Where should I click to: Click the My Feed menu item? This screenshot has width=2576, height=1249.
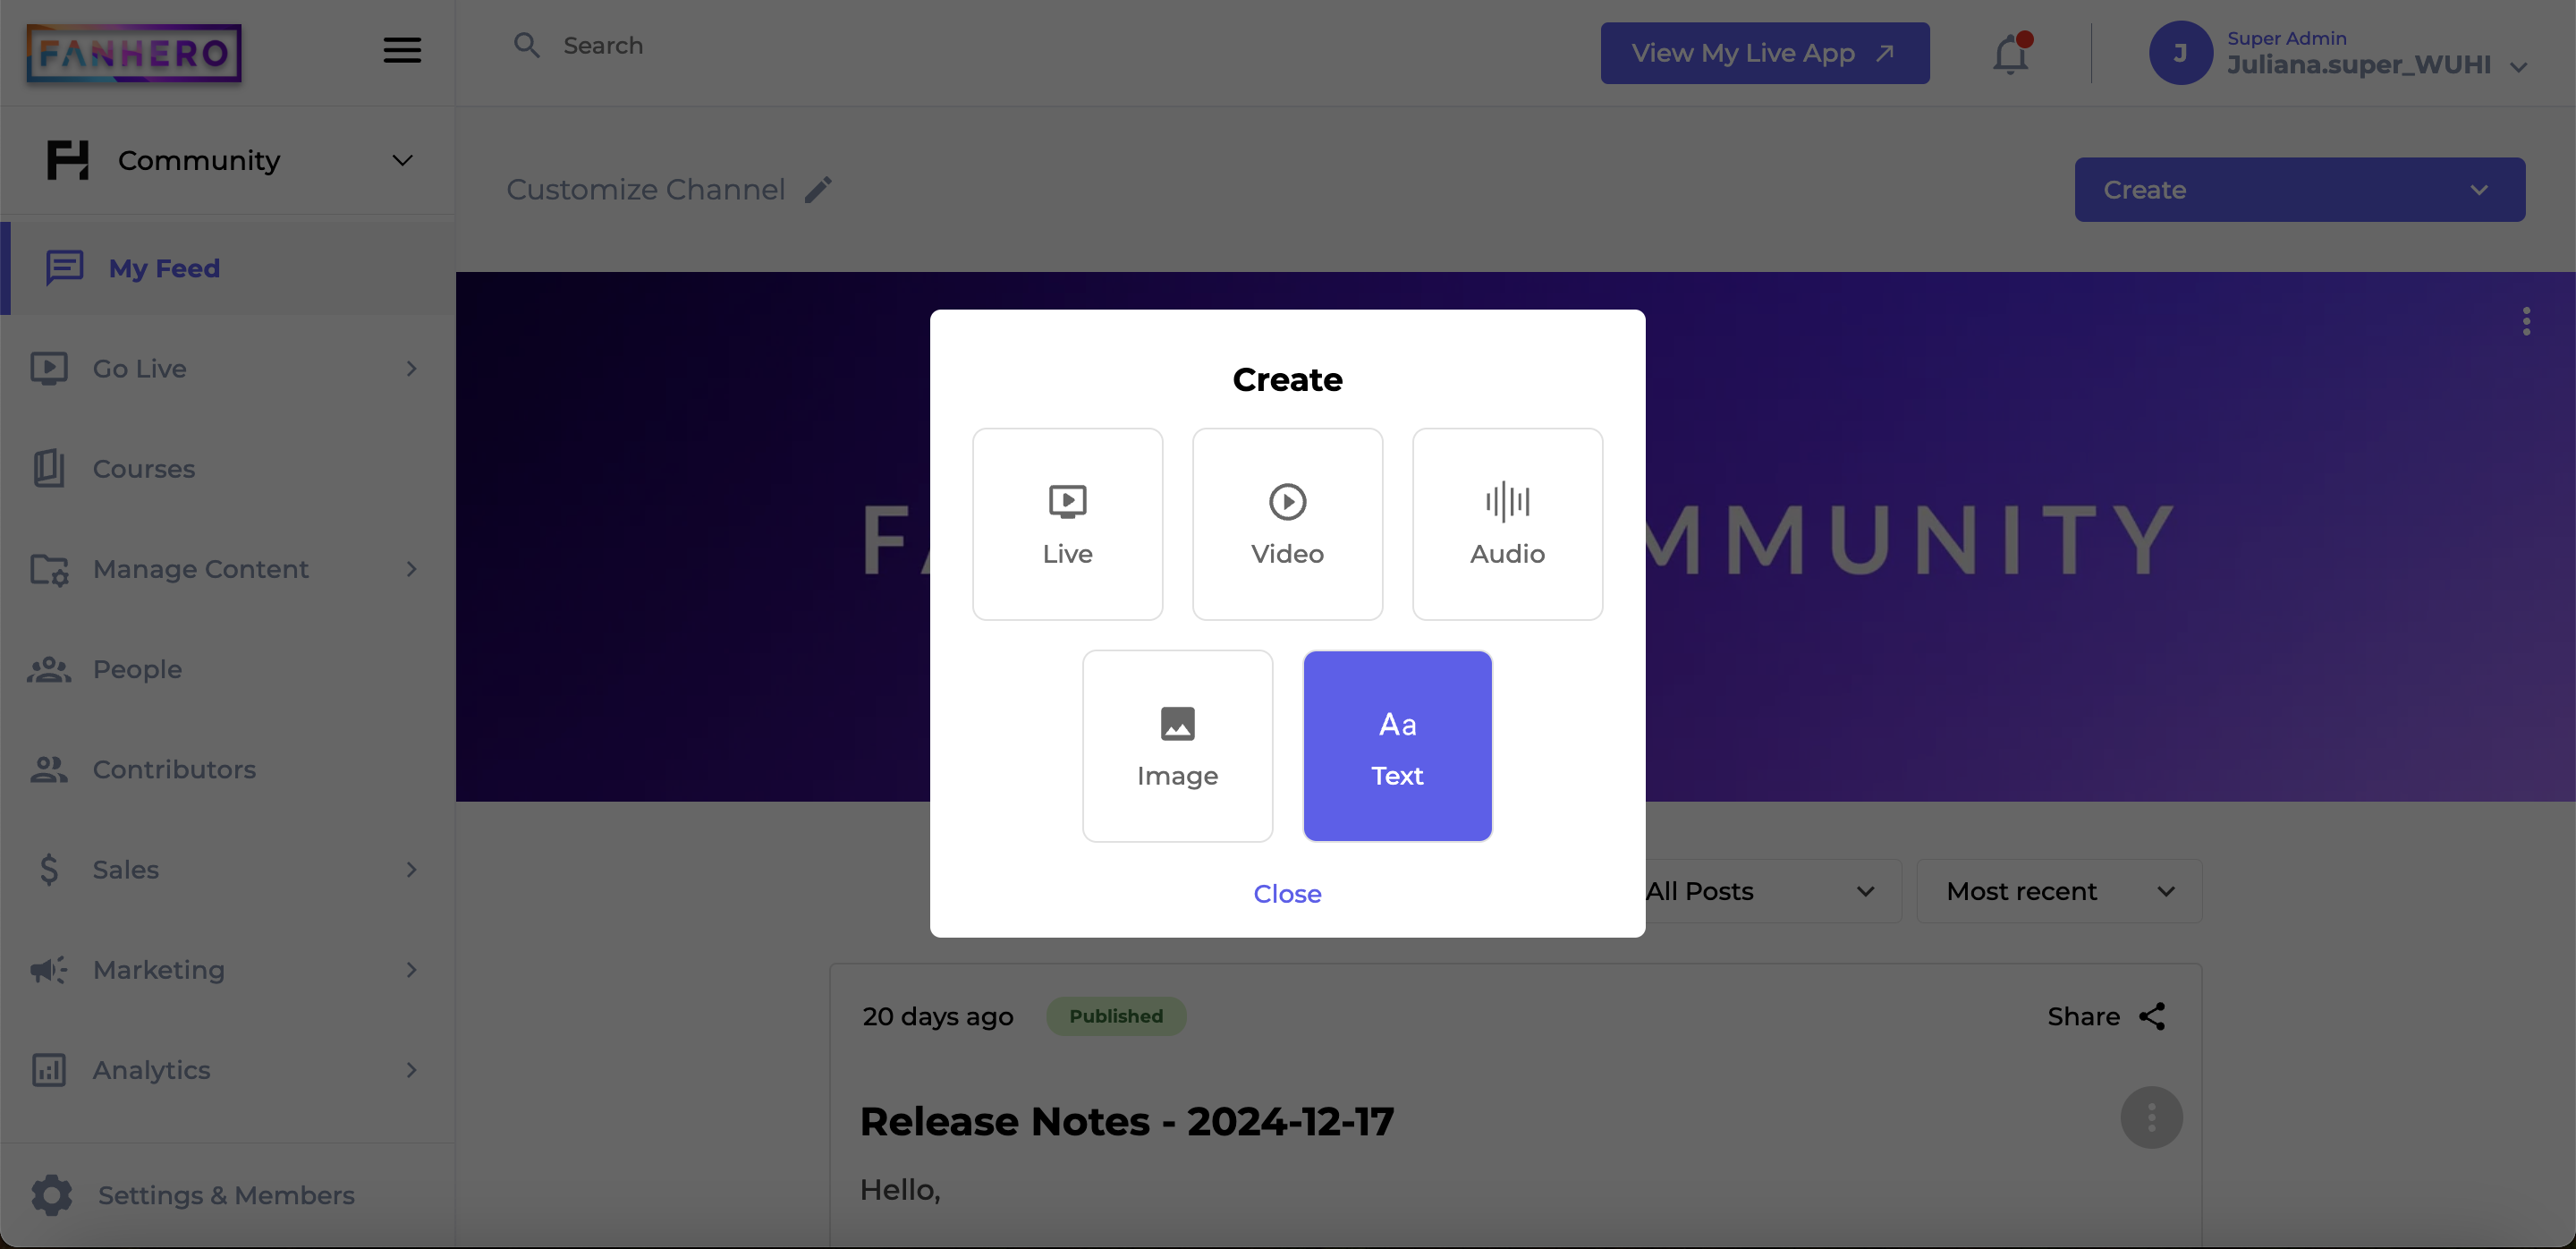coord(165,268)
